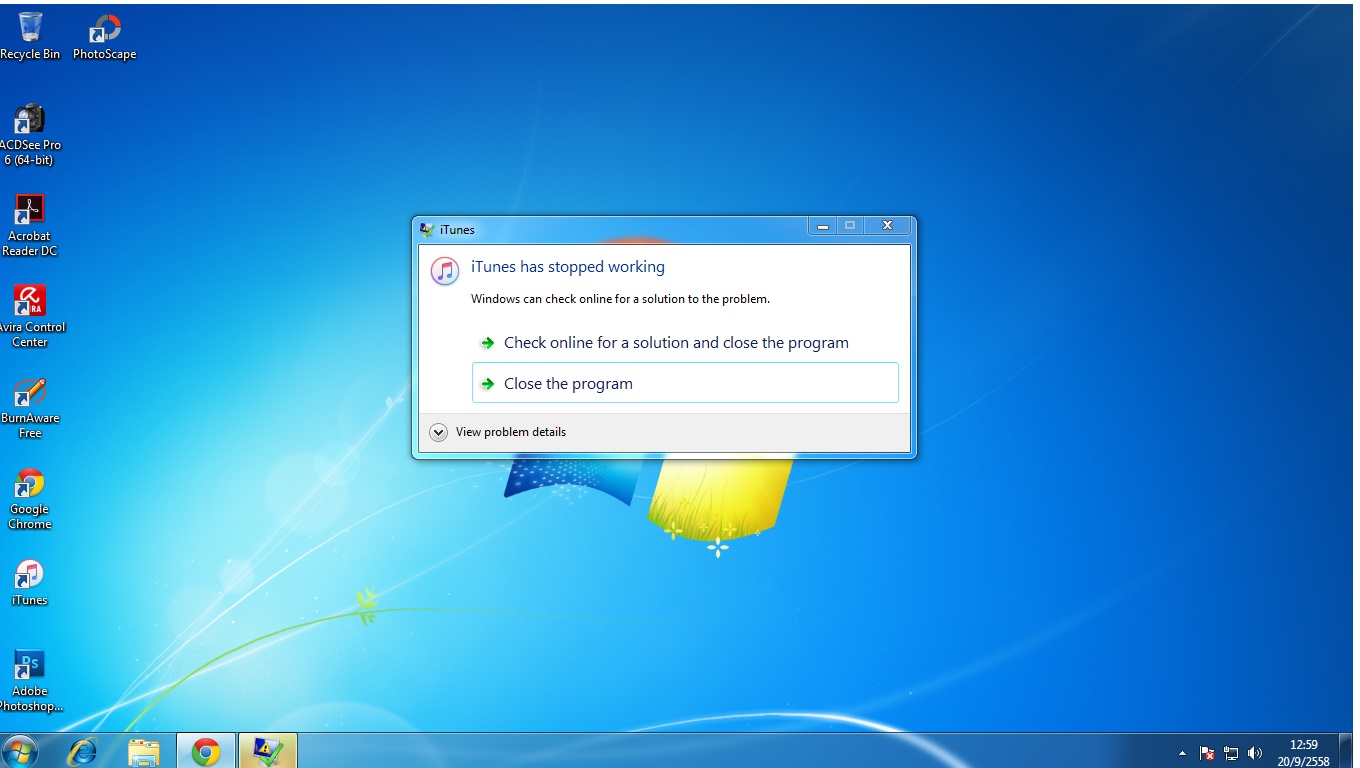Expand View problem details
The width and height of the screenshot is (1360, 768).
(498, 432)
